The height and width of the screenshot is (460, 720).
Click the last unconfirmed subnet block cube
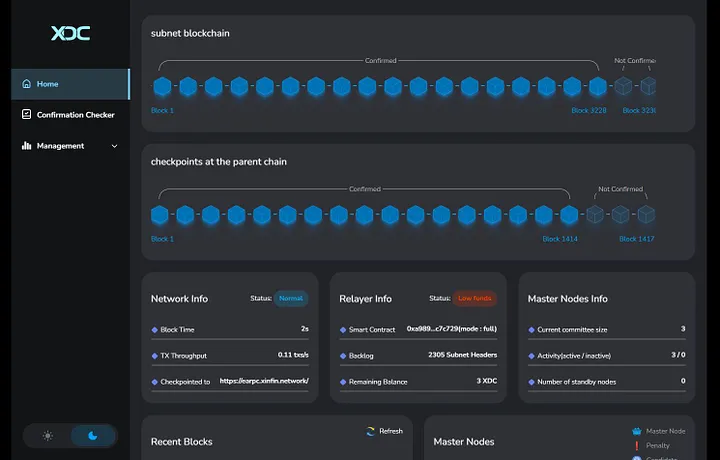point(649,87)
